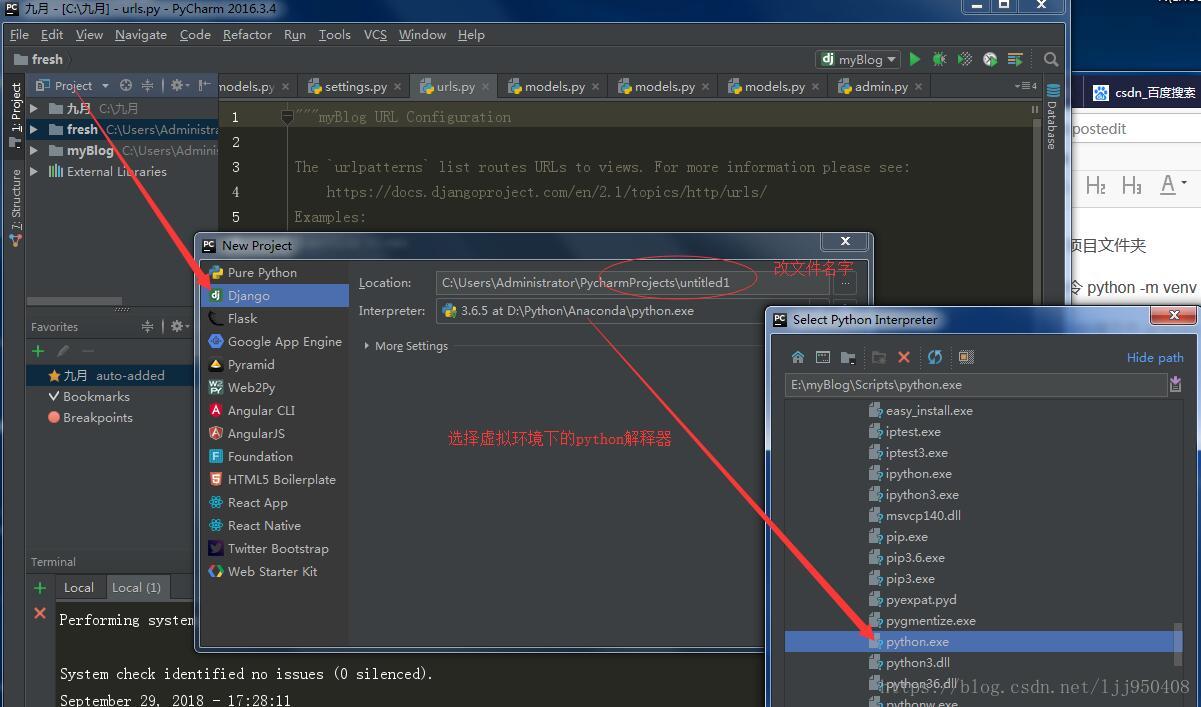Select AngularJS project type
This screenshot has height=707, width=1201.
tap(275, 433)
